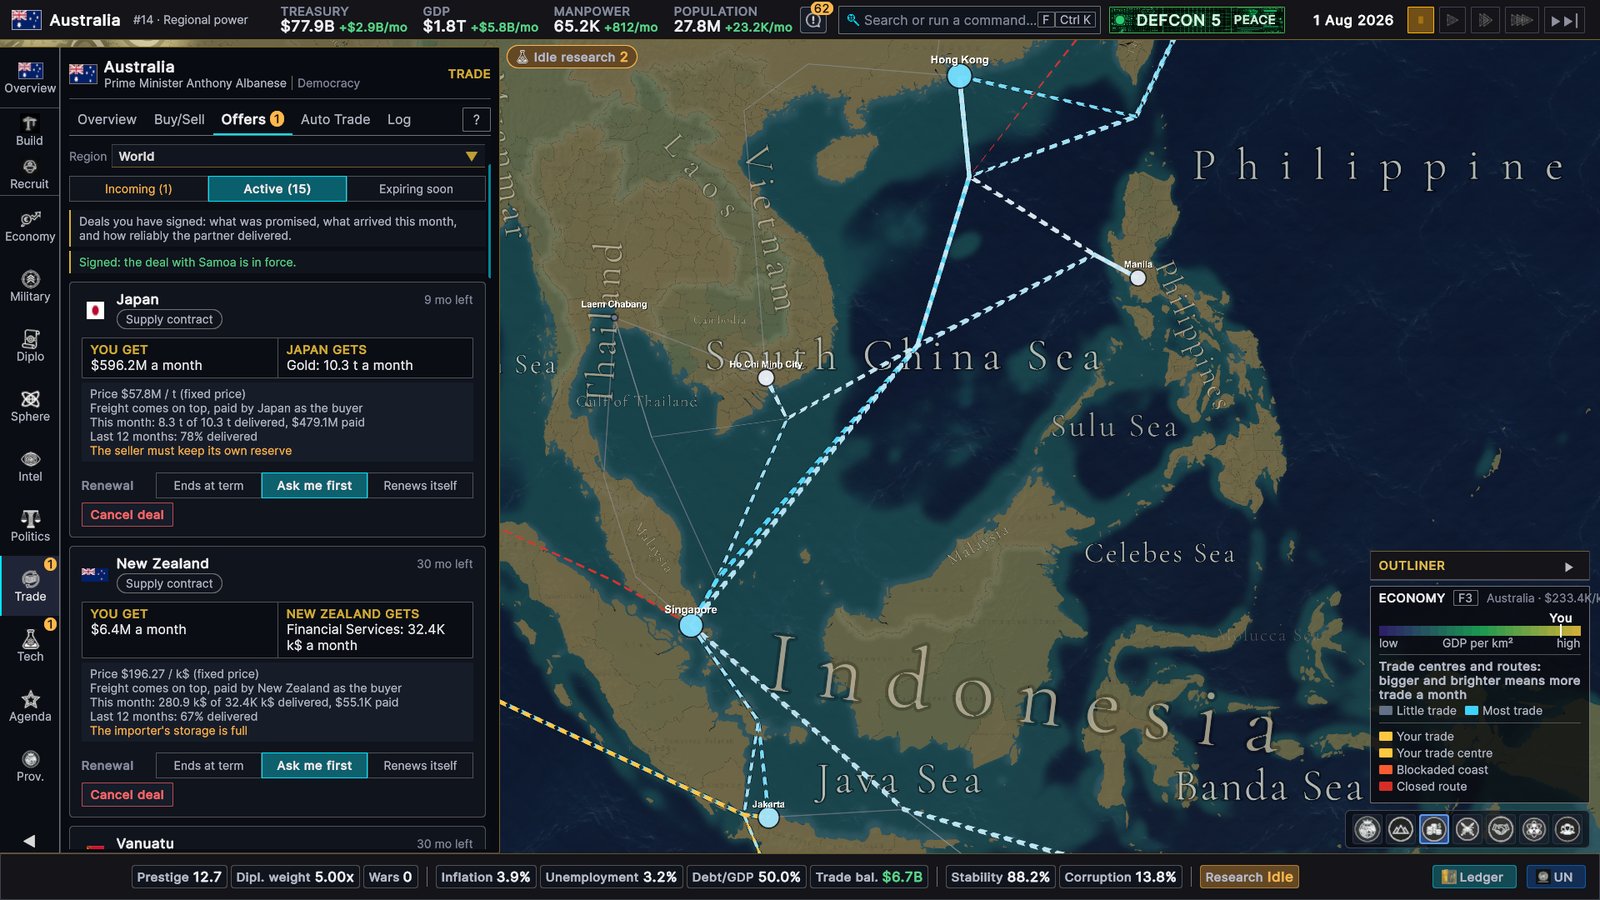This screenshot has height=900, width=1600.
Task: Switch to the trade Log tab
Action: 399,119
